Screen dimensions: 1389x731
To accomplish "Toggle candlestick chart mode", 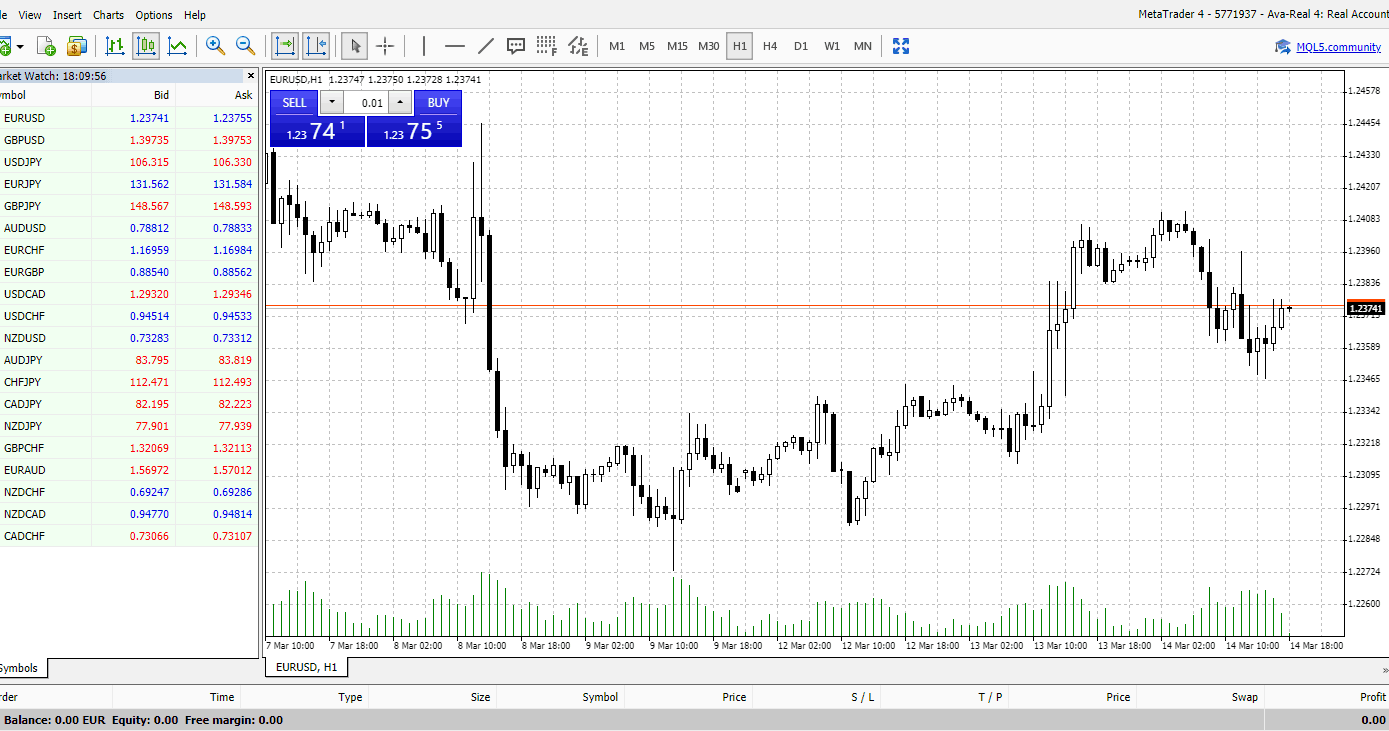I will point(146,46).
